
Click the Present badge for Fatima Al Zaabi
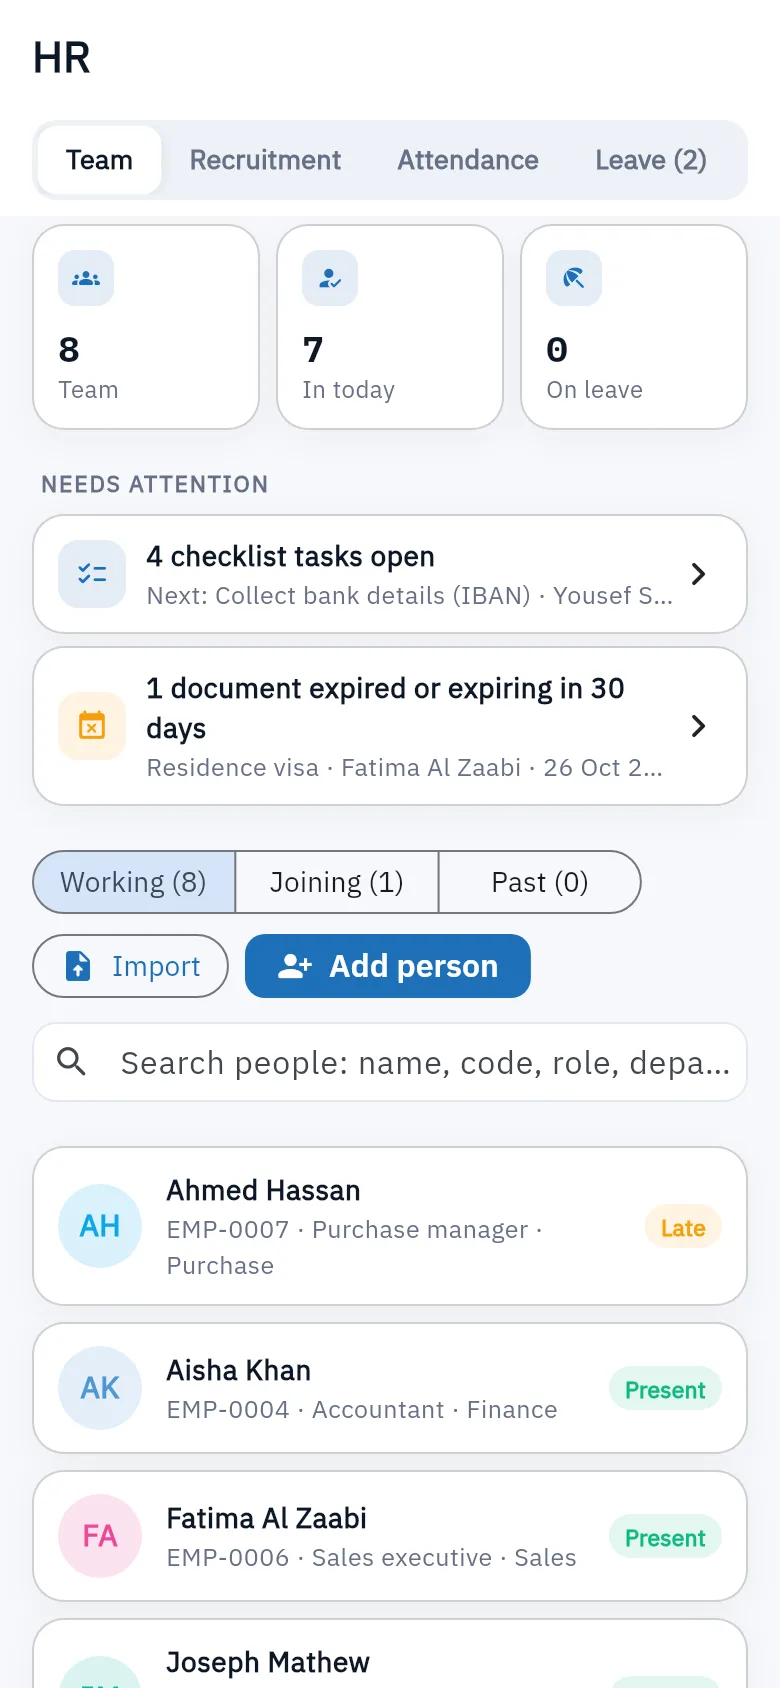[x=665, y=1538]
